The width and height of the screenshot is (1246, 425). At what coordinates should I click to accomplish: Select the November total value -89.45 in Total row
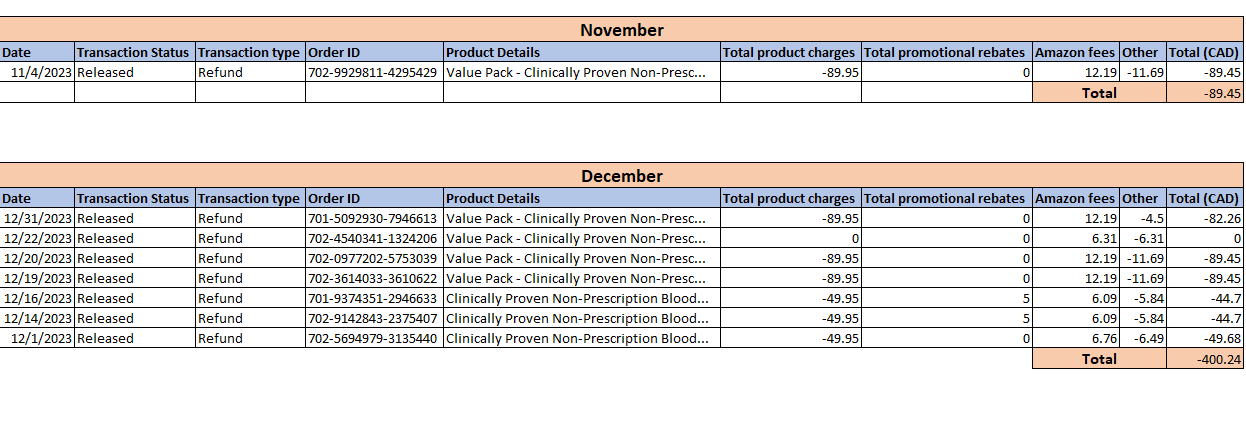click(1204, 93)
